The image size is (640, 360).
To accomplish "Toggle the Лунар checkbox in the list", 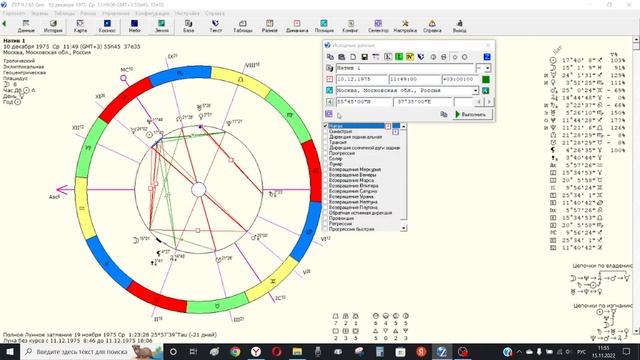I will (326, 164).
